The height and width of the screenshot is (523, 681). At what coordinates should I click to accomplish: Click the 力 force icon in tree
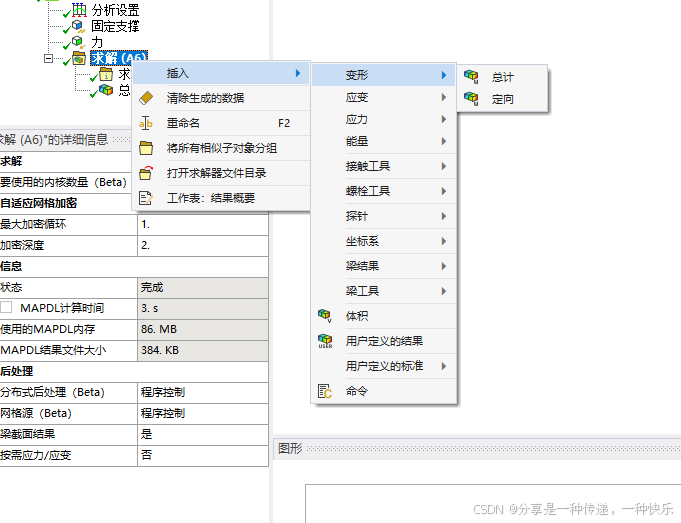[x=79, y=42]
